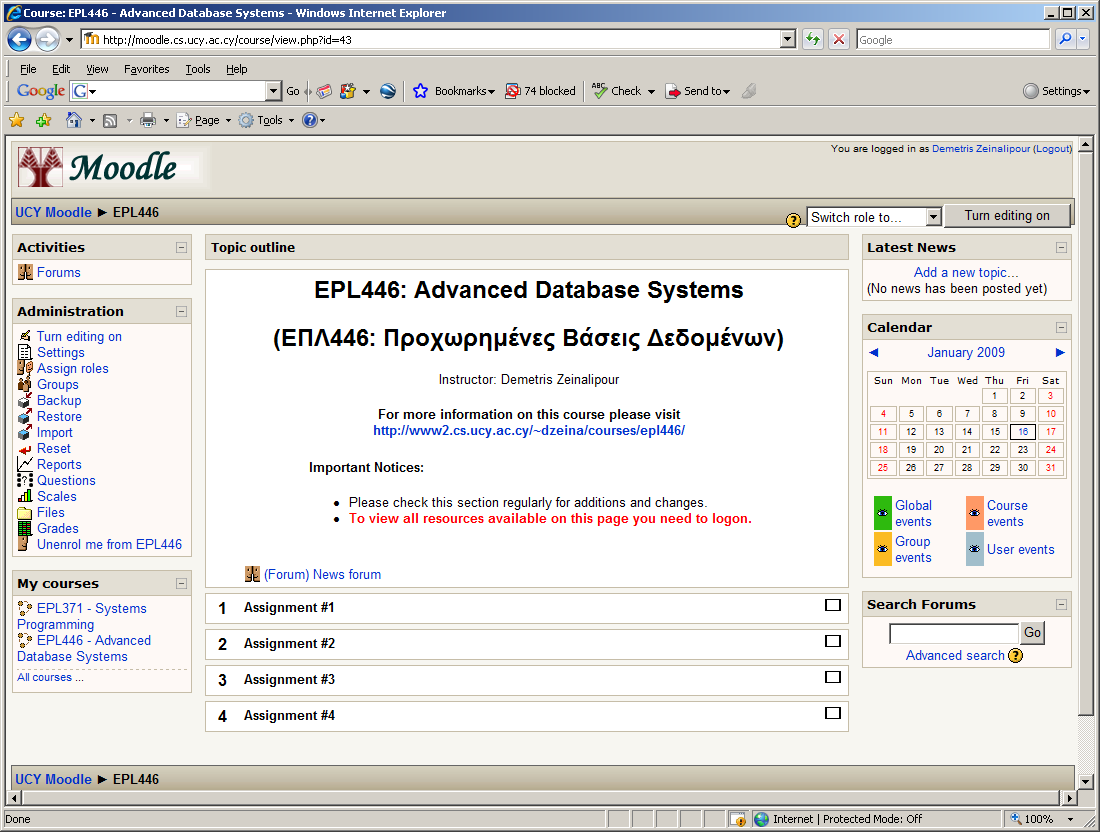Image resolution: width=1100 pixels, height=832 pixels.
Task: Show only Assignment #2 topic box
Action: click(833, 640)
